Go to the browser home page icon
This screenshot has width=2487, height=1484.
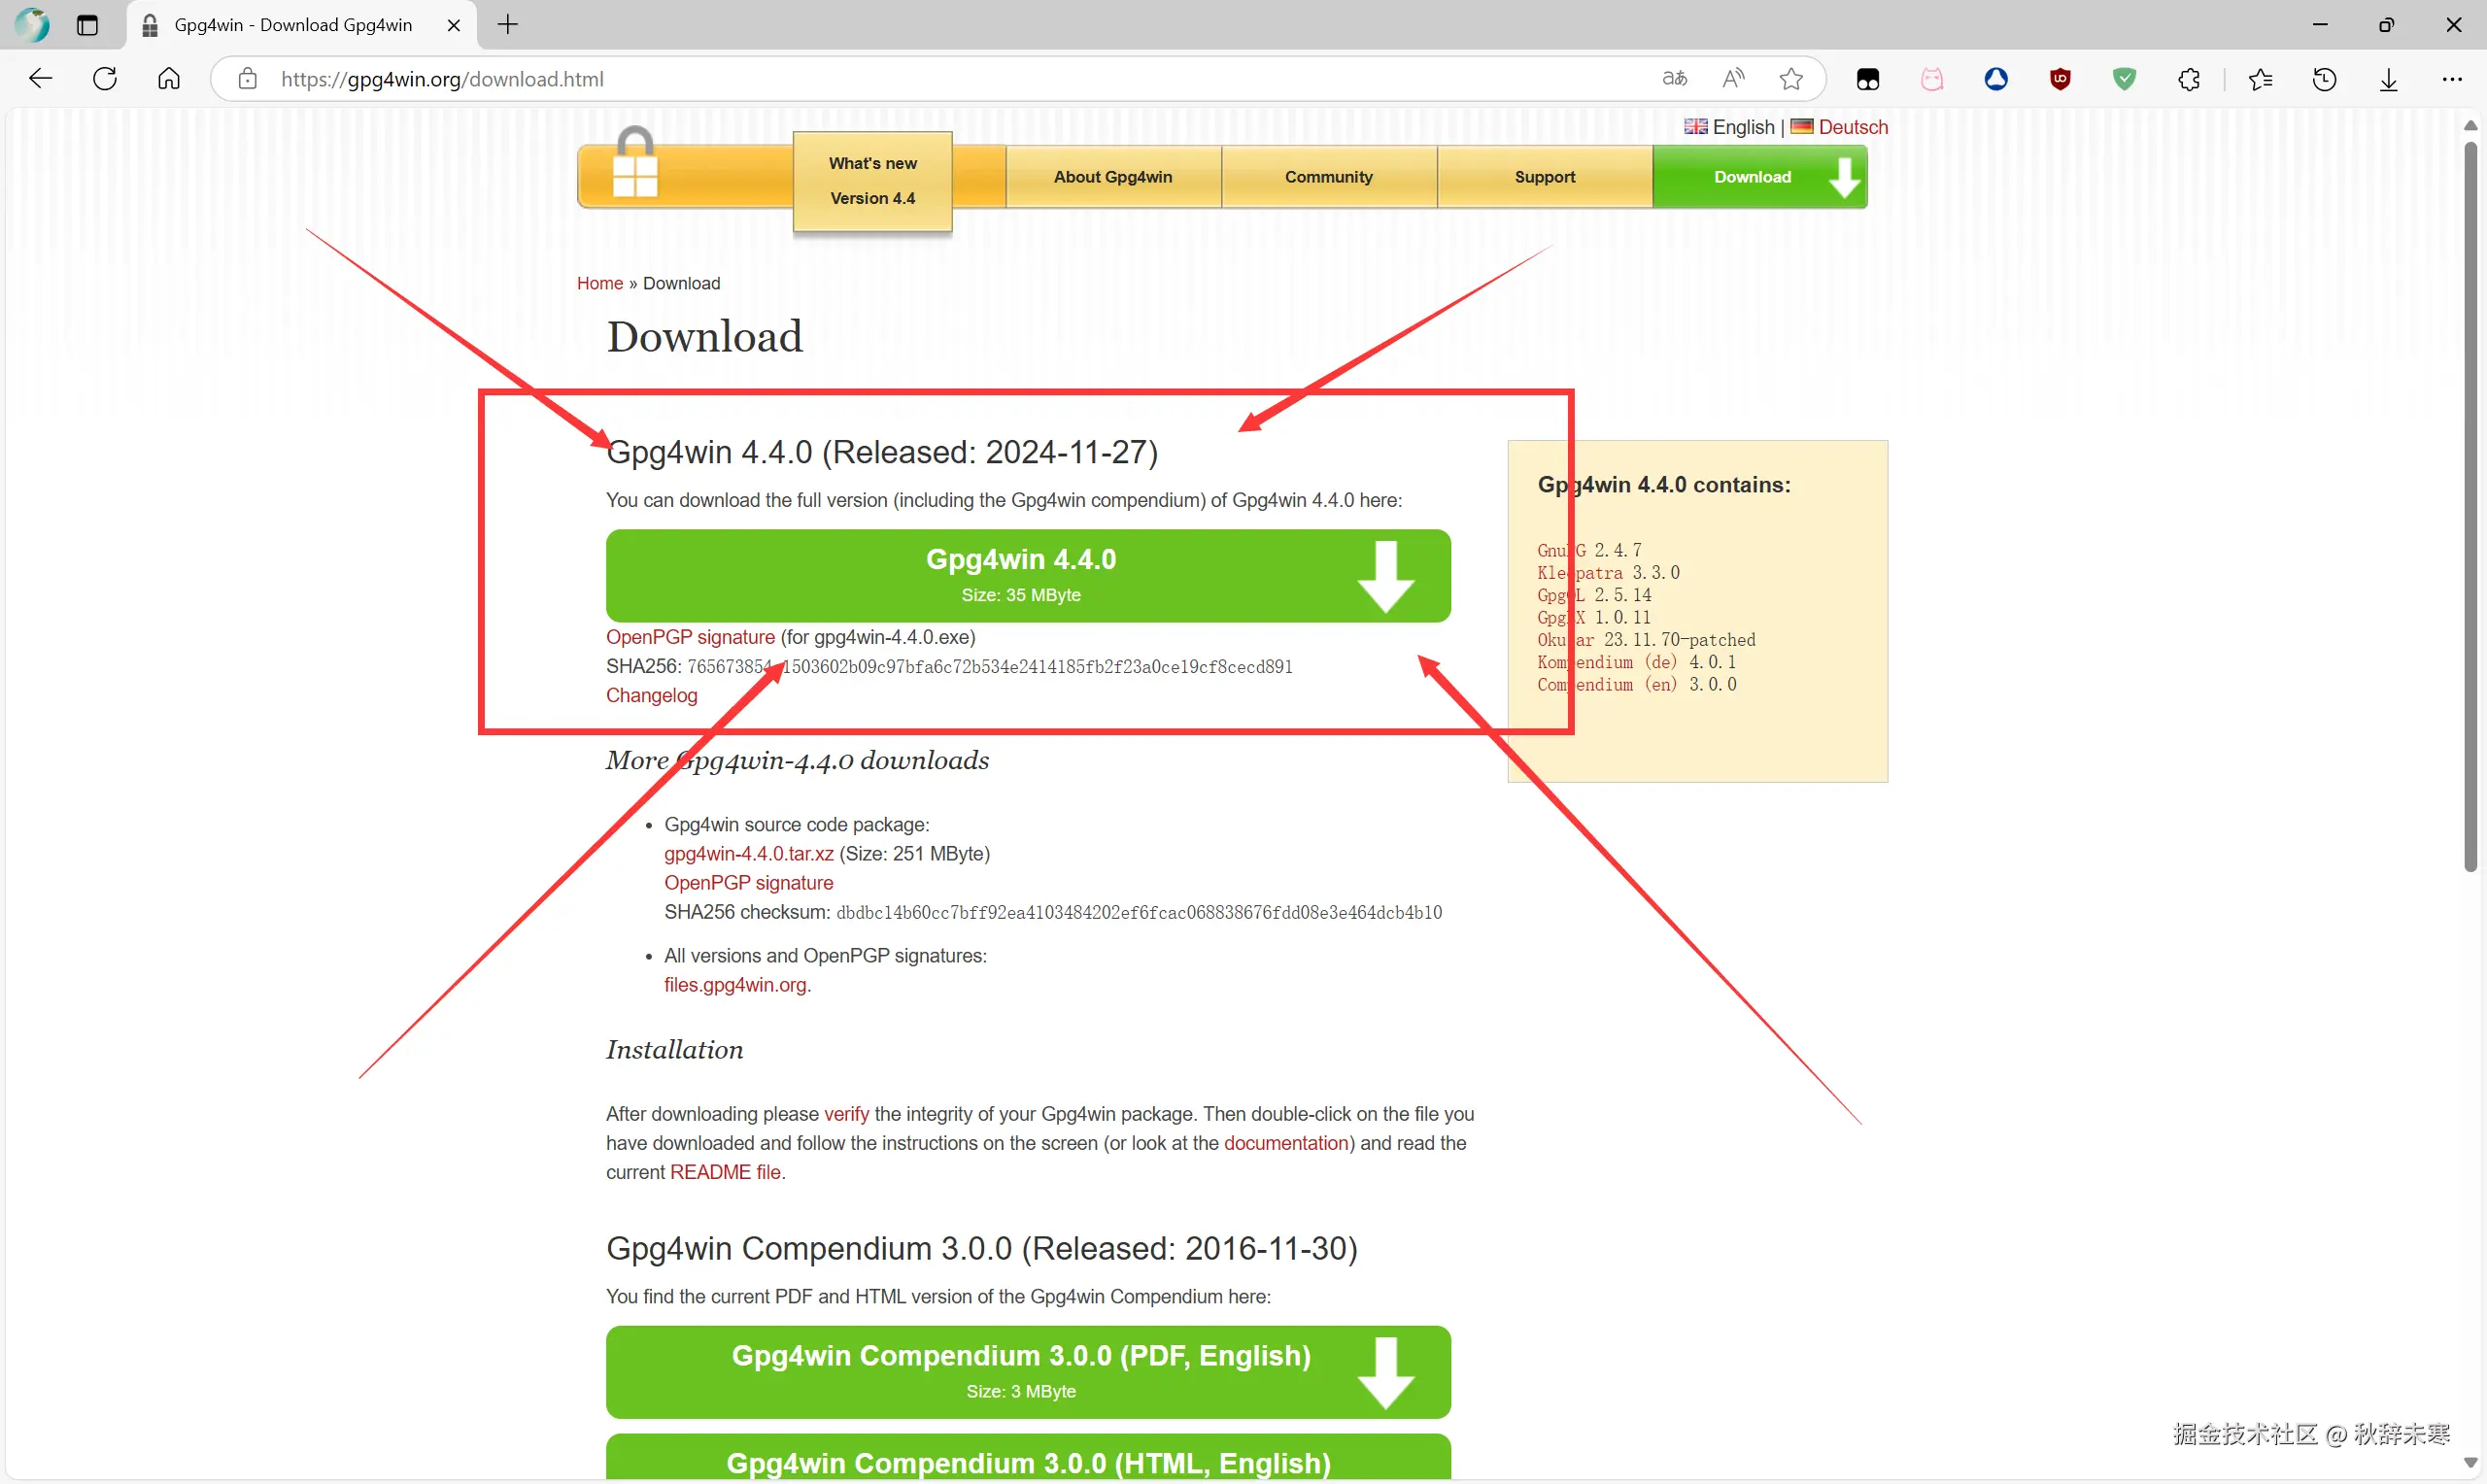coord(169,79)
